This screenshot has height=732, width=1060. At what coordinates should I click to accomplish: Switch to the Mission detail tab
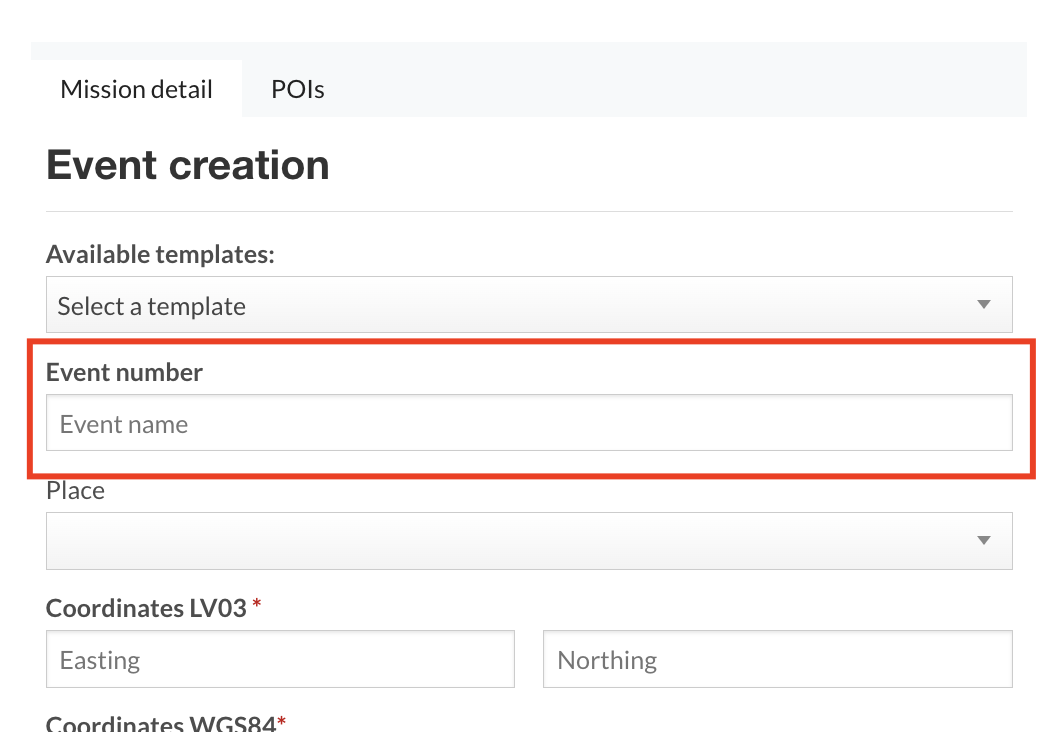tap(137, 89)
